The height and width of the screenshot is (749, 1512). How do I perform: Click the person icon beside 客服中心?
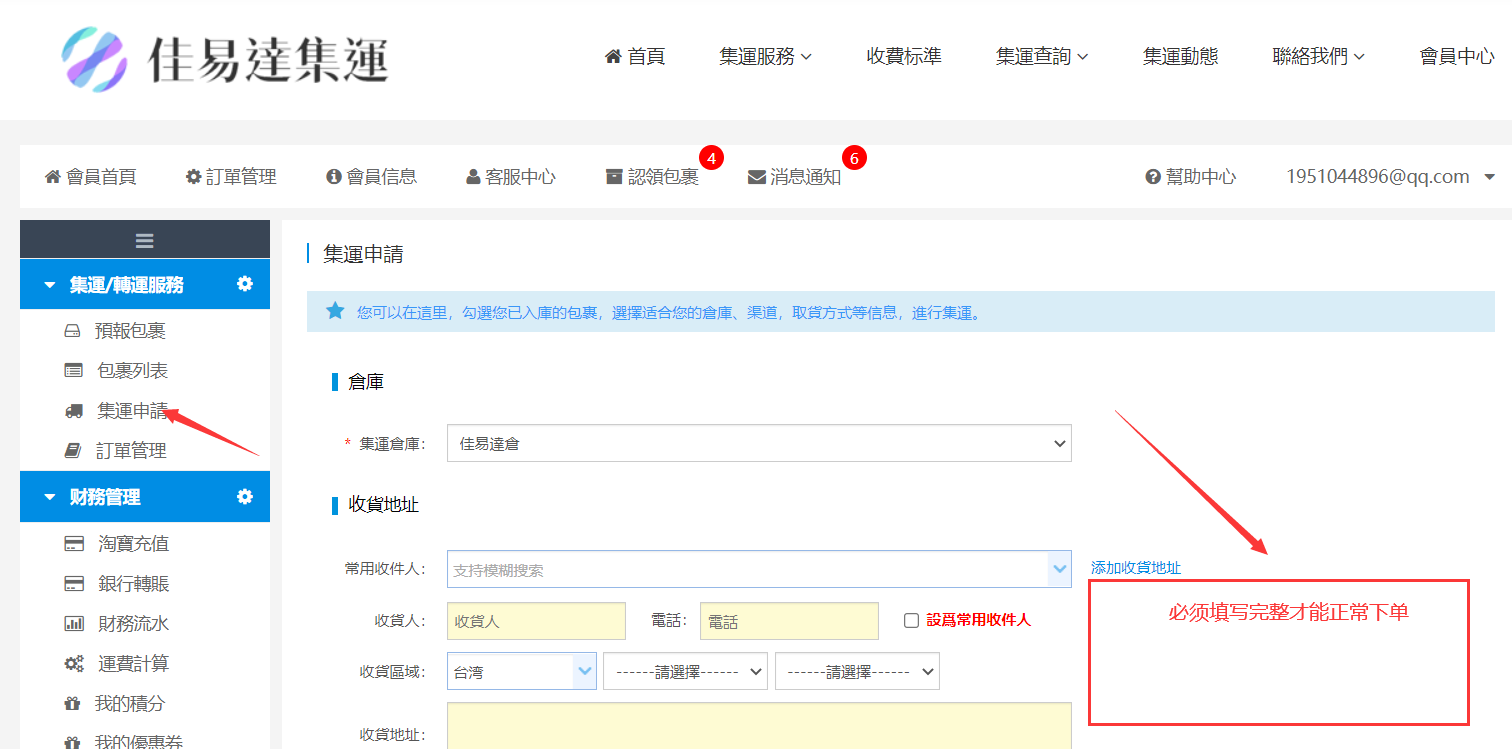[473, 177]
